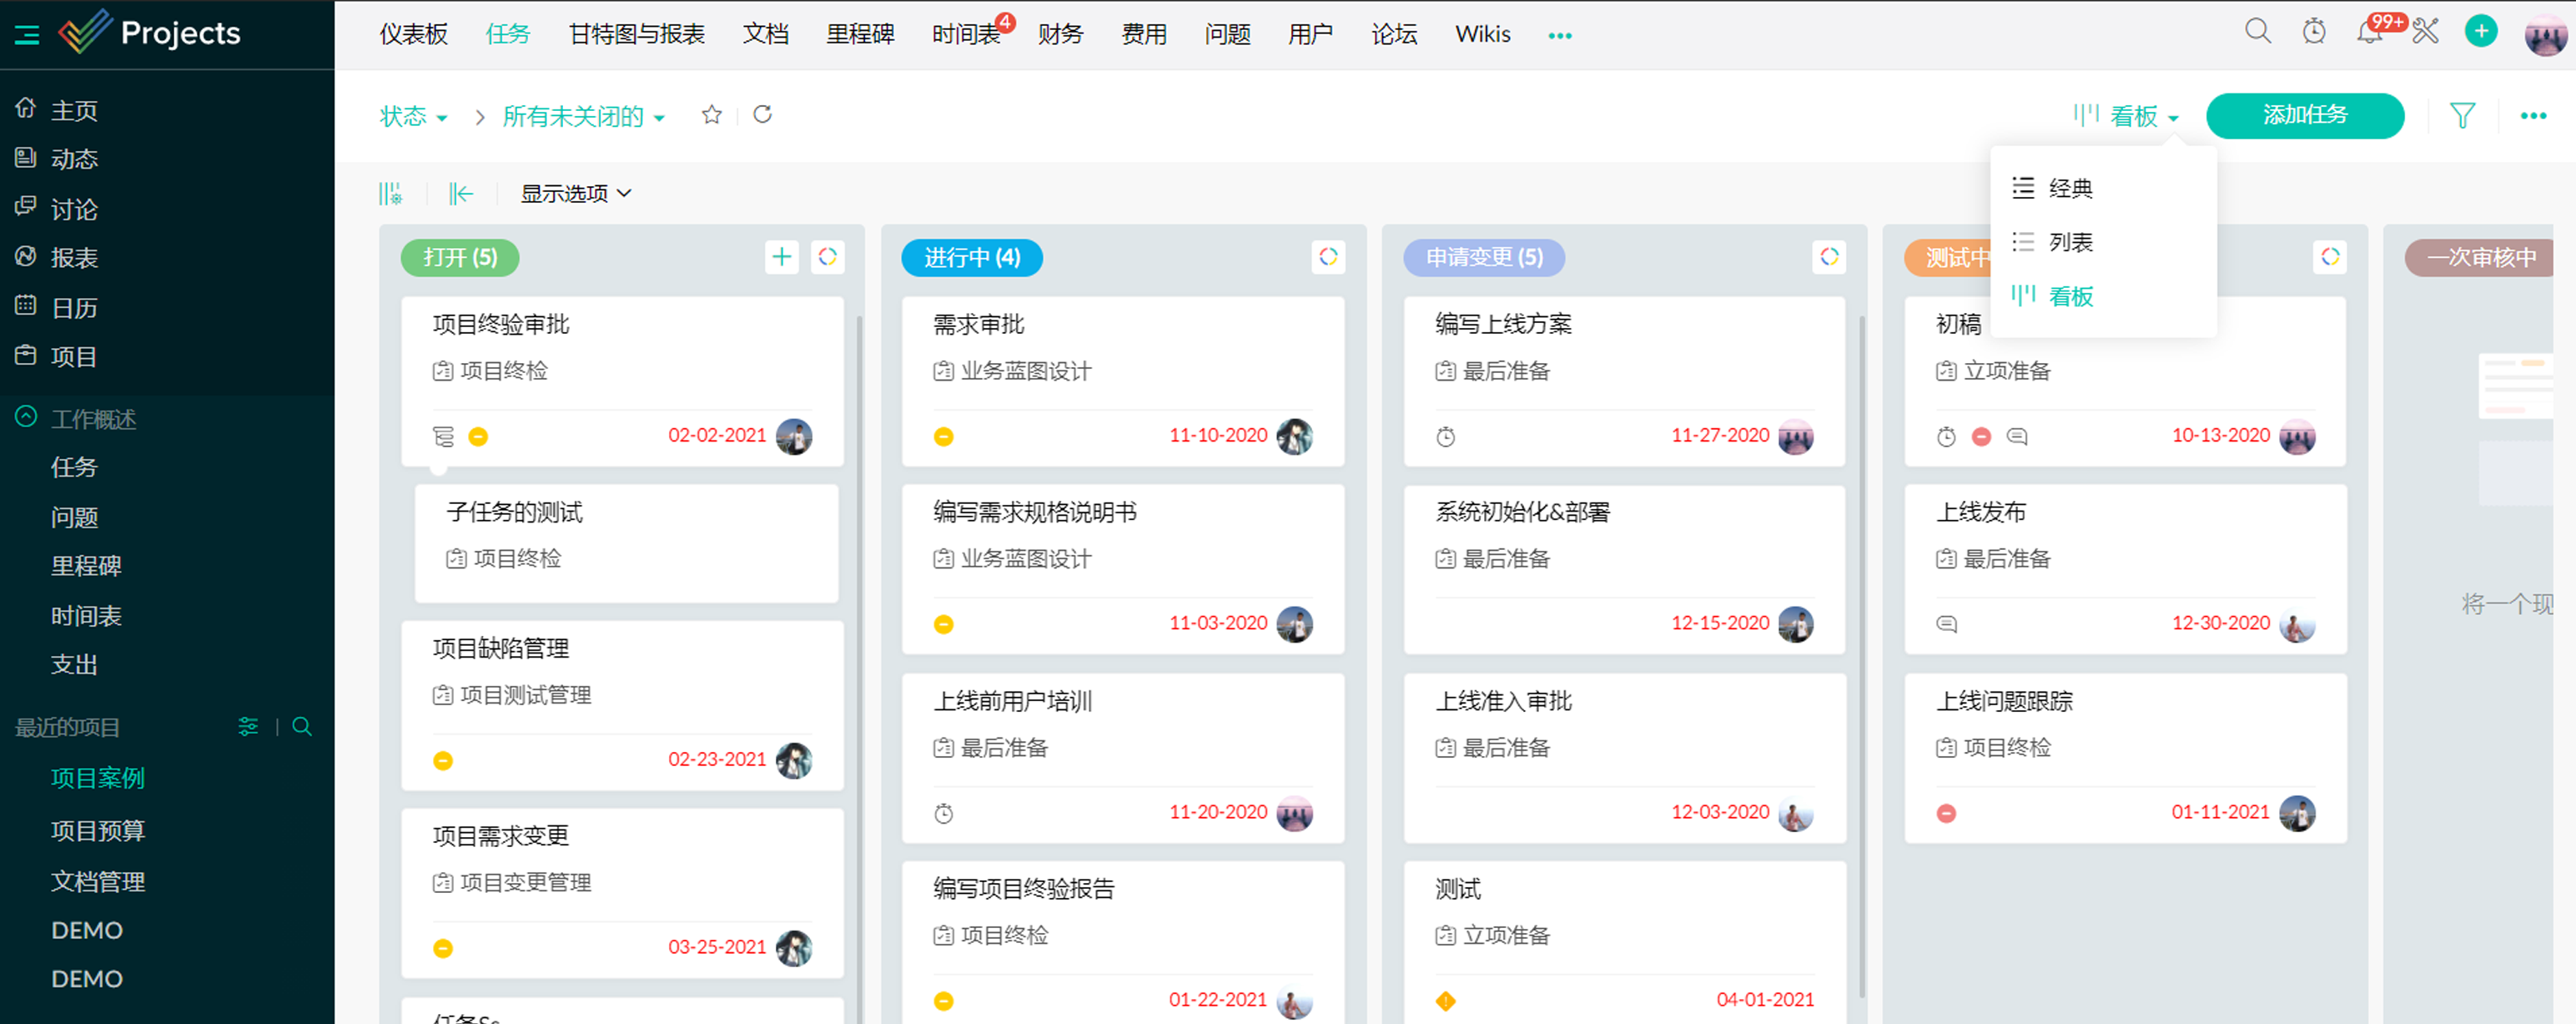Open the timer clock icon in header
This screenshot has height=1024, width=2576.
pyautogui.click(x=2313, y=32)
